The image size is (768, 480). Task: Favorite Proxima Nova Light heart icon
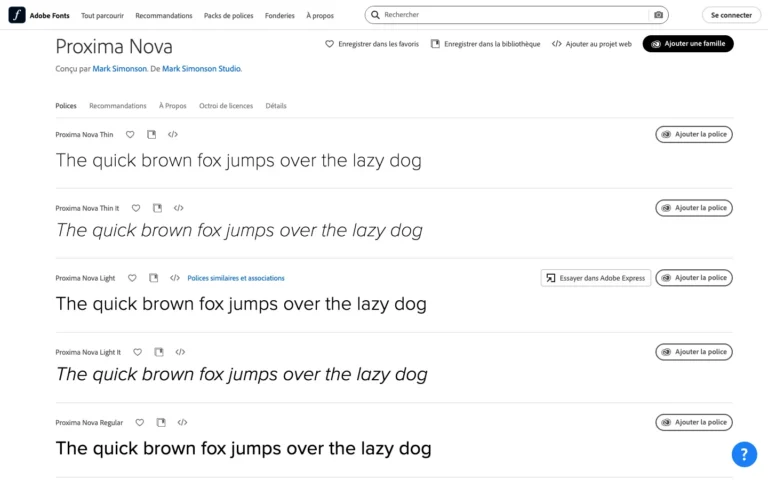132,278
